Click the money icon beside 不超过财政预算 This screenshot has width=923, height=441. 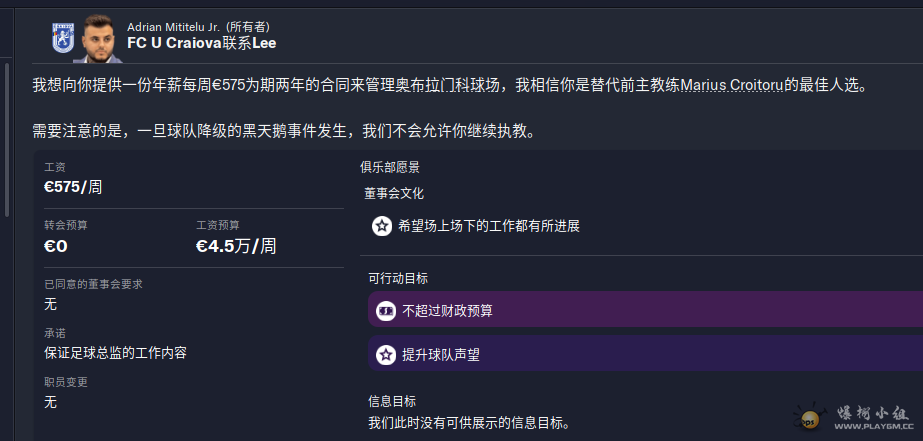point(385,311)
